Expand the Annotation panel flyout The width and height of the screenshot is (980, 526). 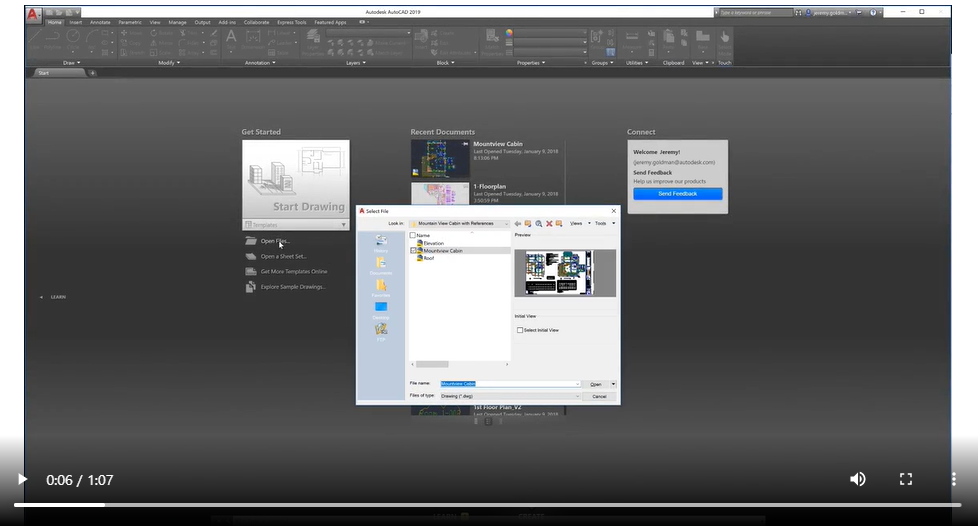(260, 62)
